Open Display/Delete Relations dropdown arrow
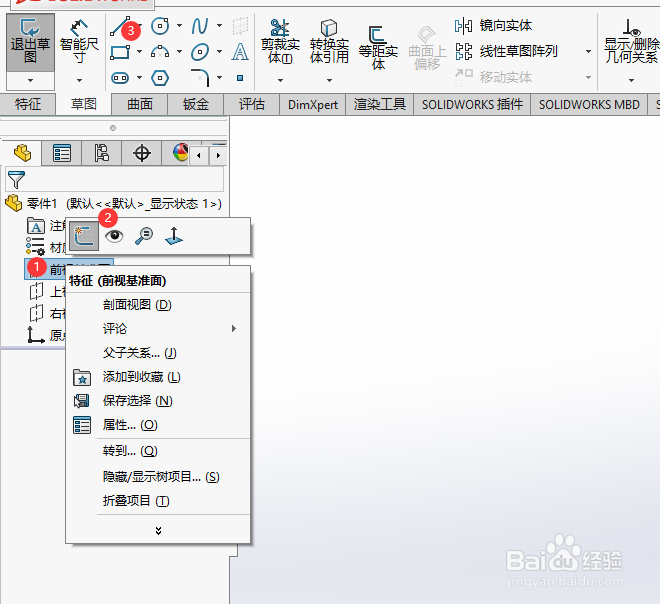 pos(631,80)
